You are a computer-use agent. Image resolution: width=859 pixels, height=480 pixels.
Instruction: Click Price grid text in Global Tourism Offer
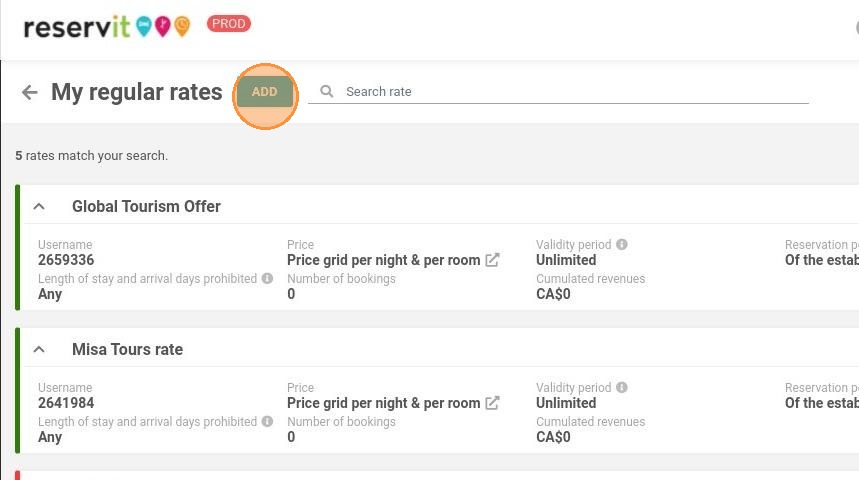(x=383, y=260)
